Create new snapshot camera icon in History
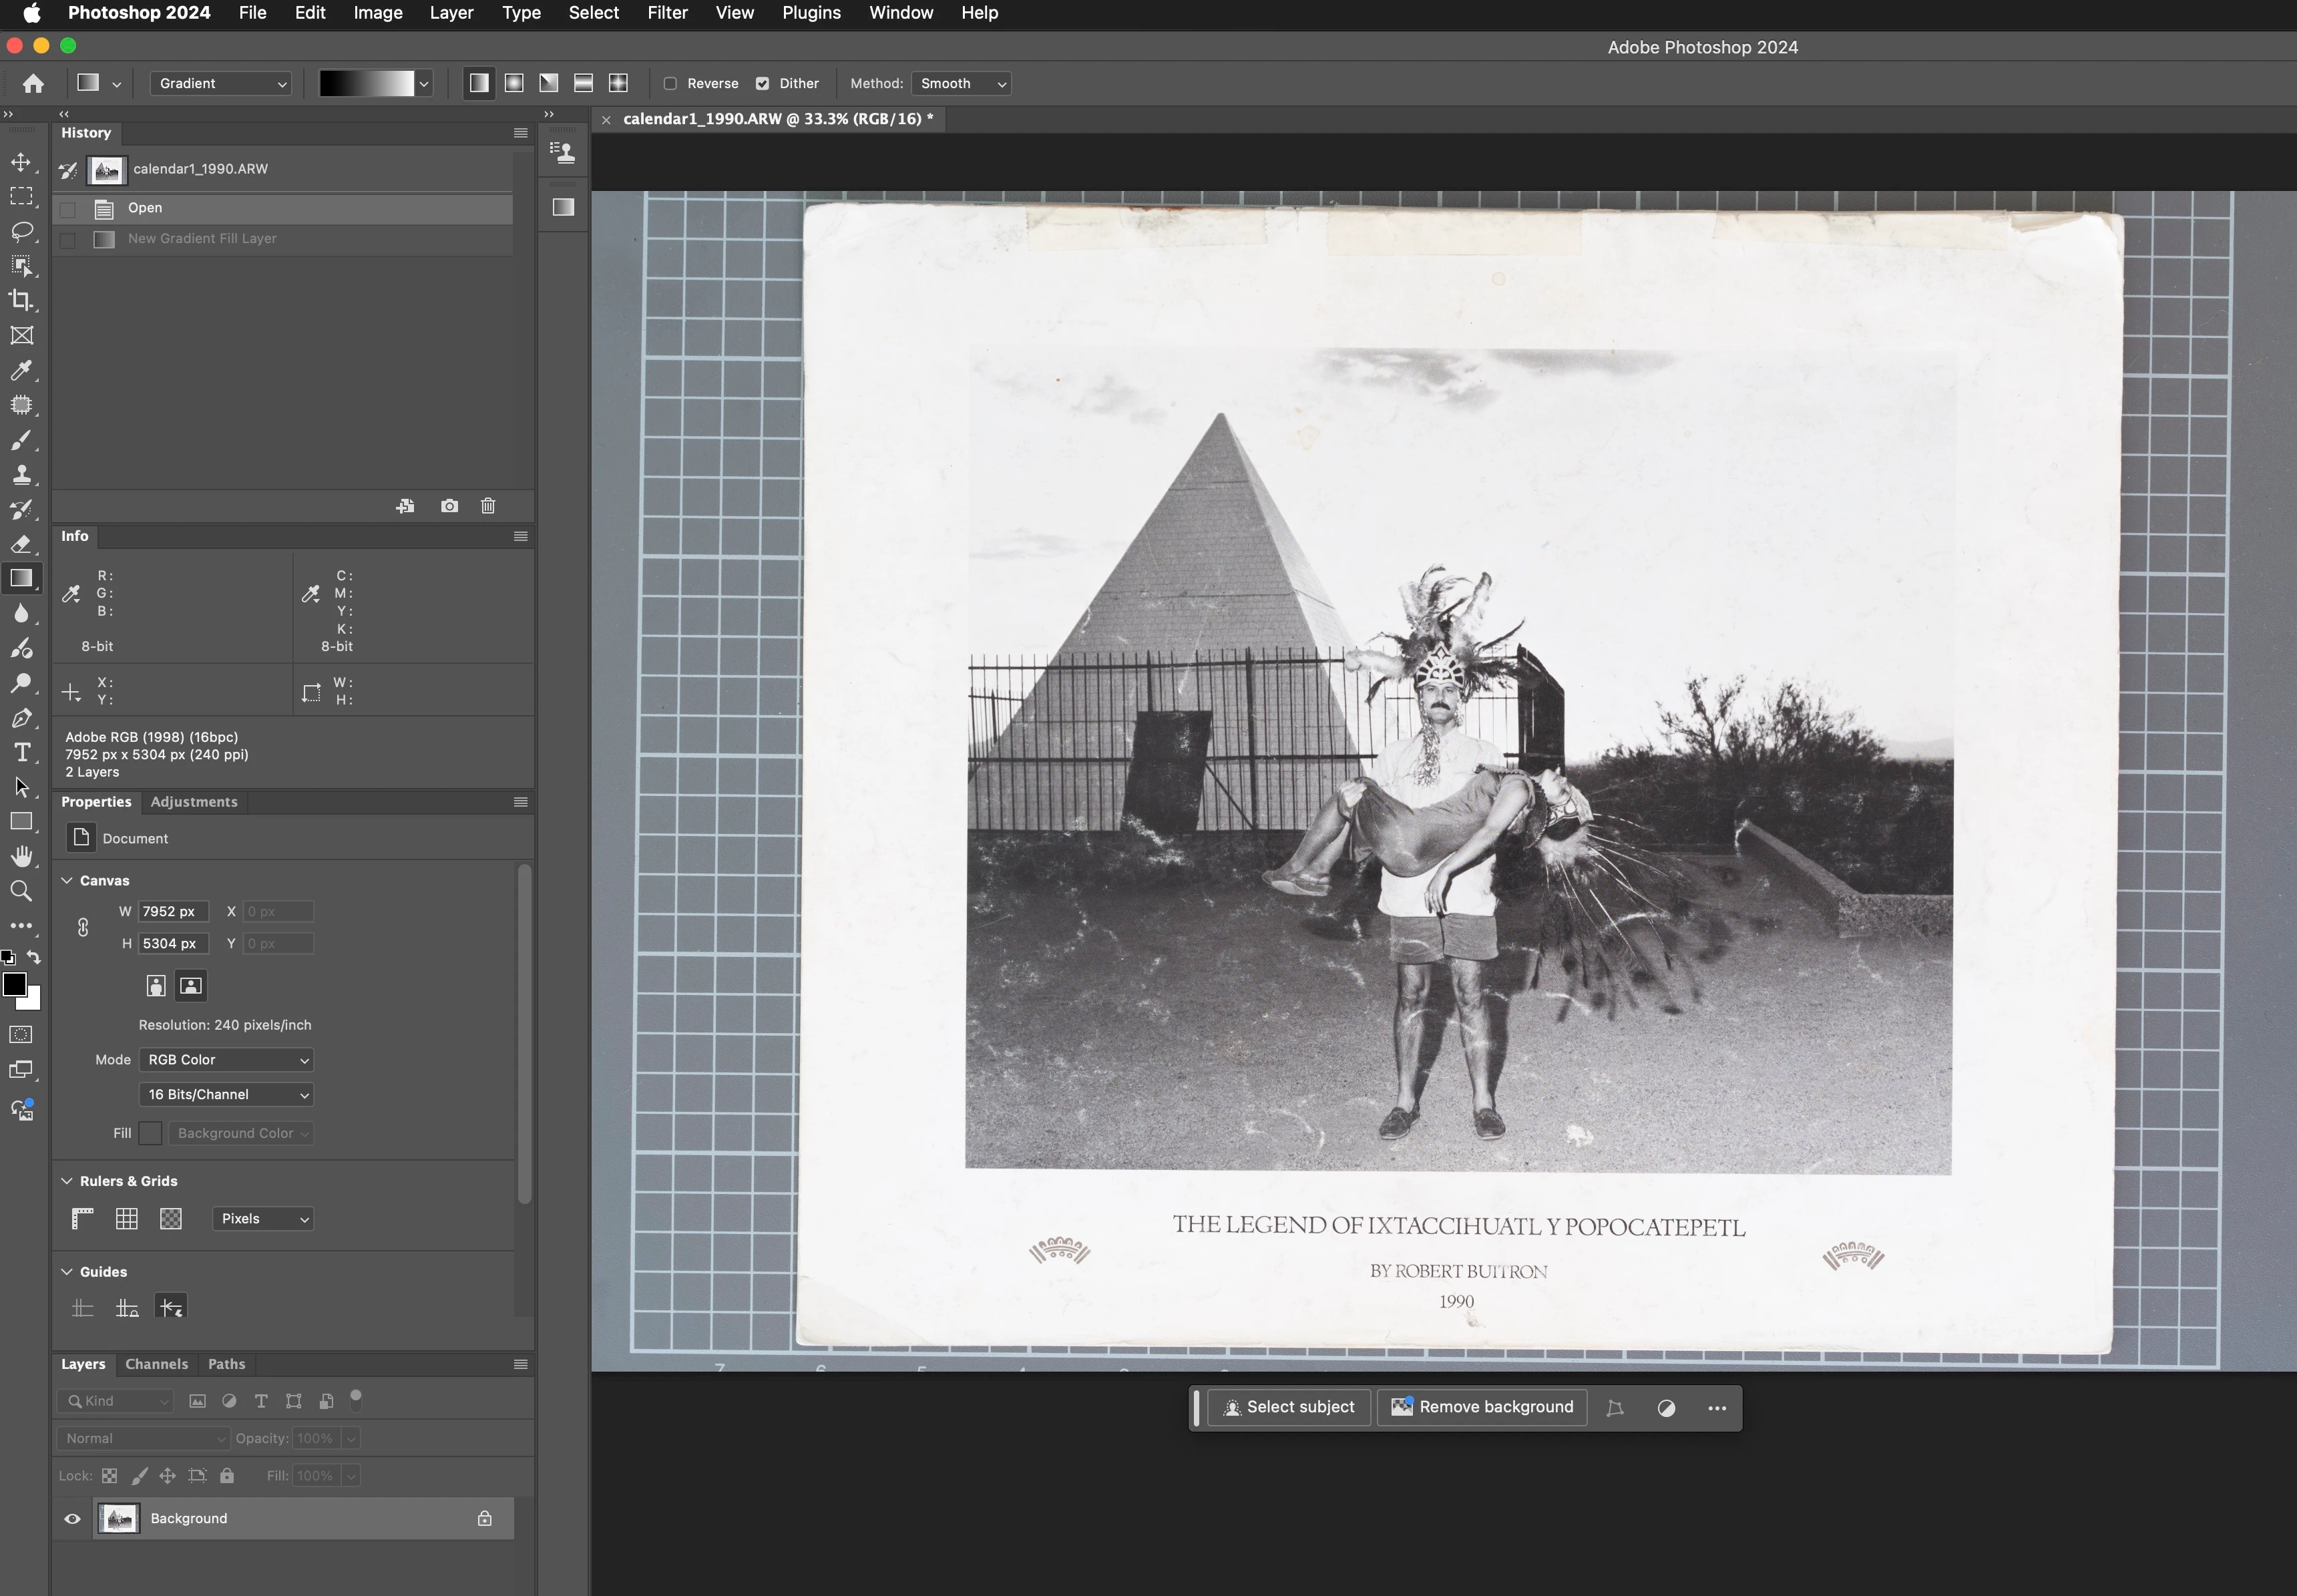Image resolution: width=2297 pixels, height=1596 pixels. (450, 506)
